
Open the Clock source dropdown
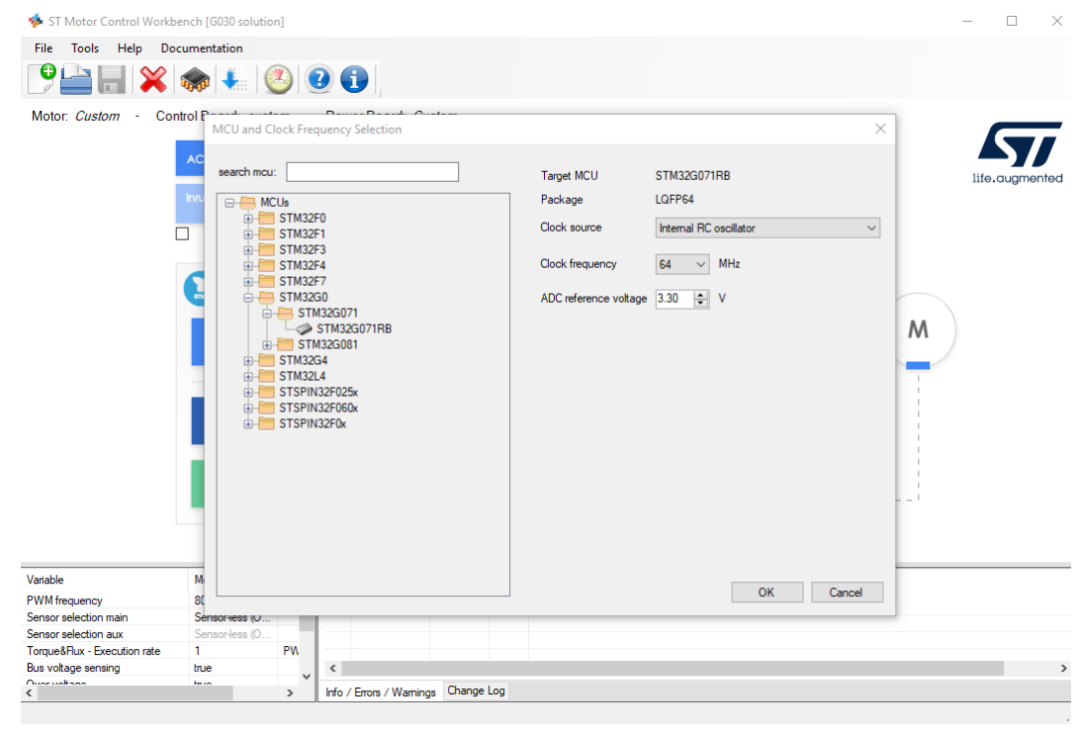click(767, 228)
